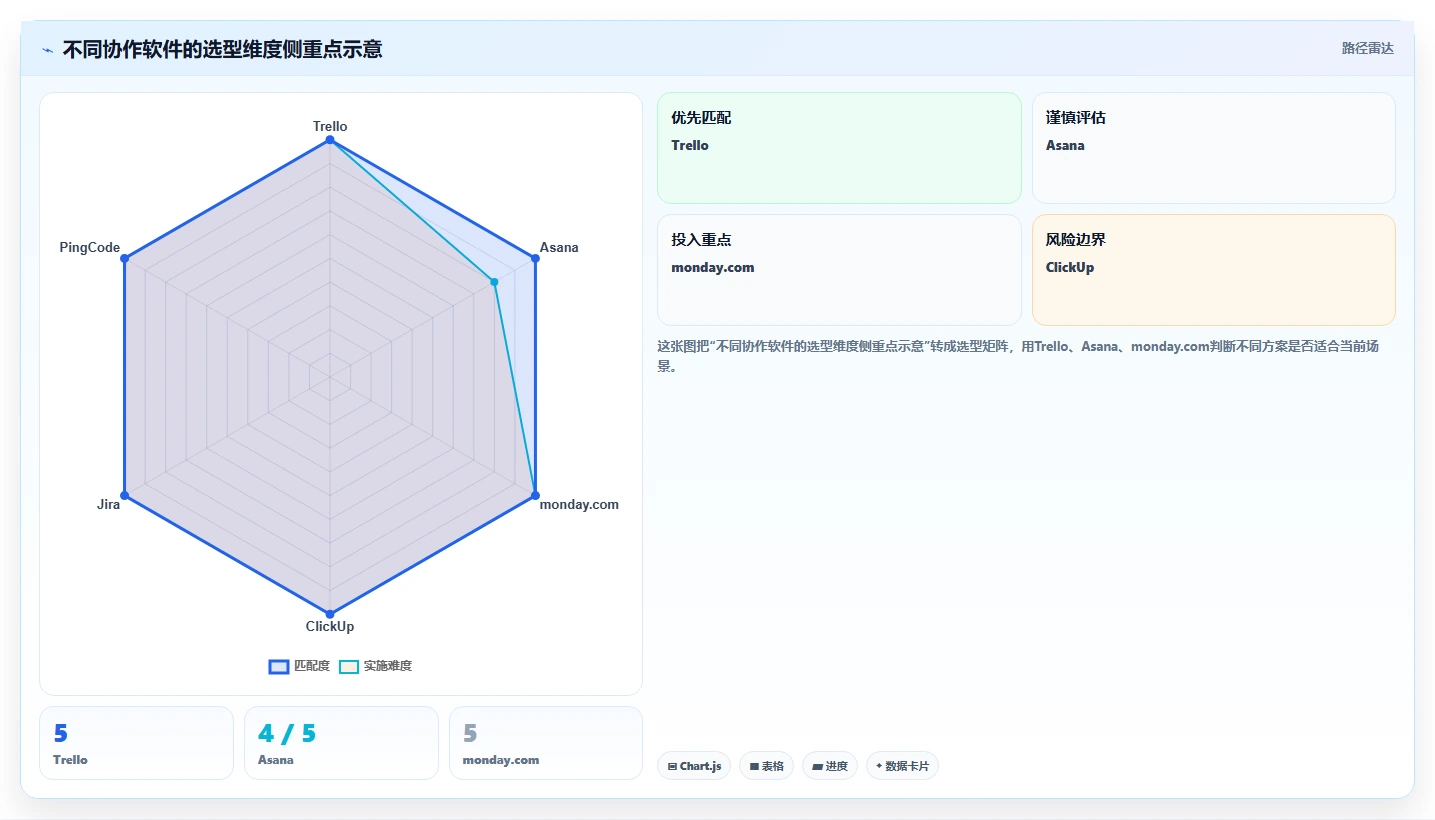
Task: Open the stat card showing 5 Trello
Action: (x=136, y=743)
